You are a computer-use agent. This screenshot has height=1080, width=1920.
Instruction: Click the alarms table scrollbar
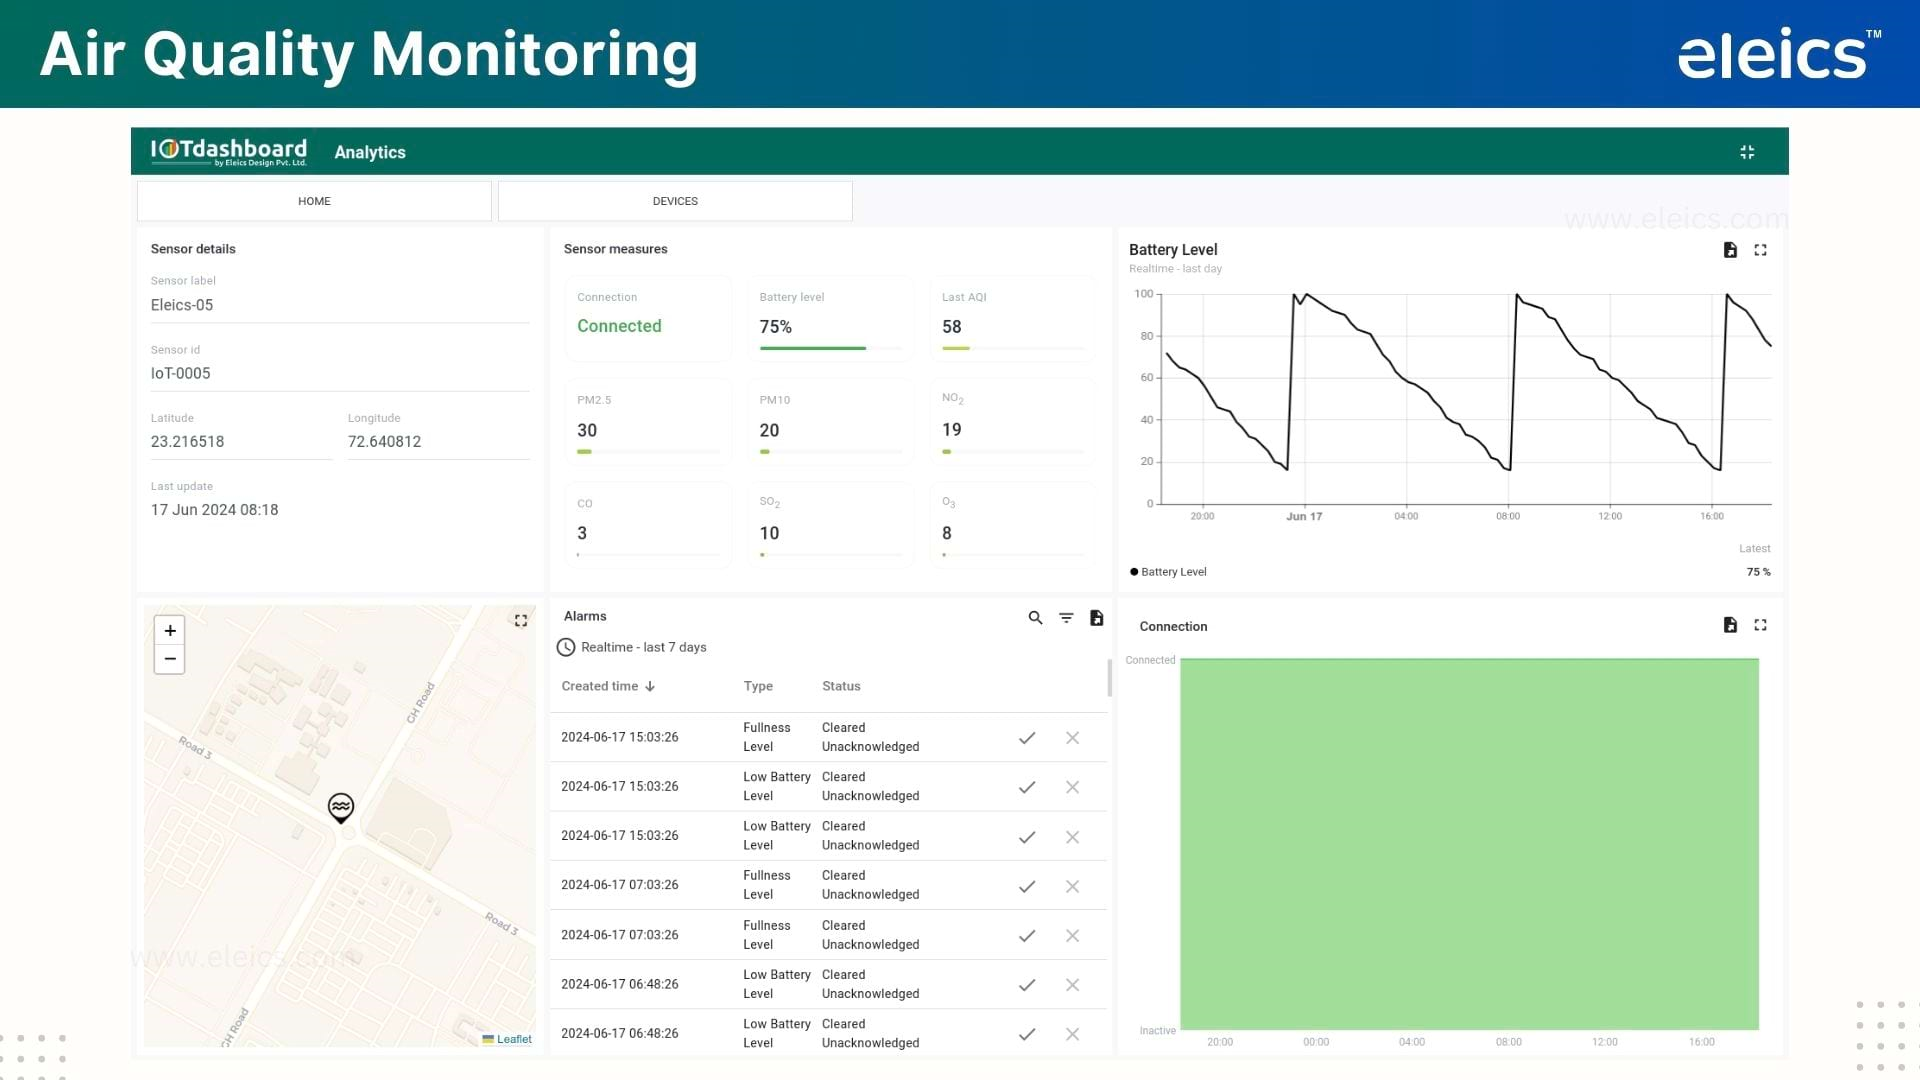pyautogui.click(x=1109, y=678)
